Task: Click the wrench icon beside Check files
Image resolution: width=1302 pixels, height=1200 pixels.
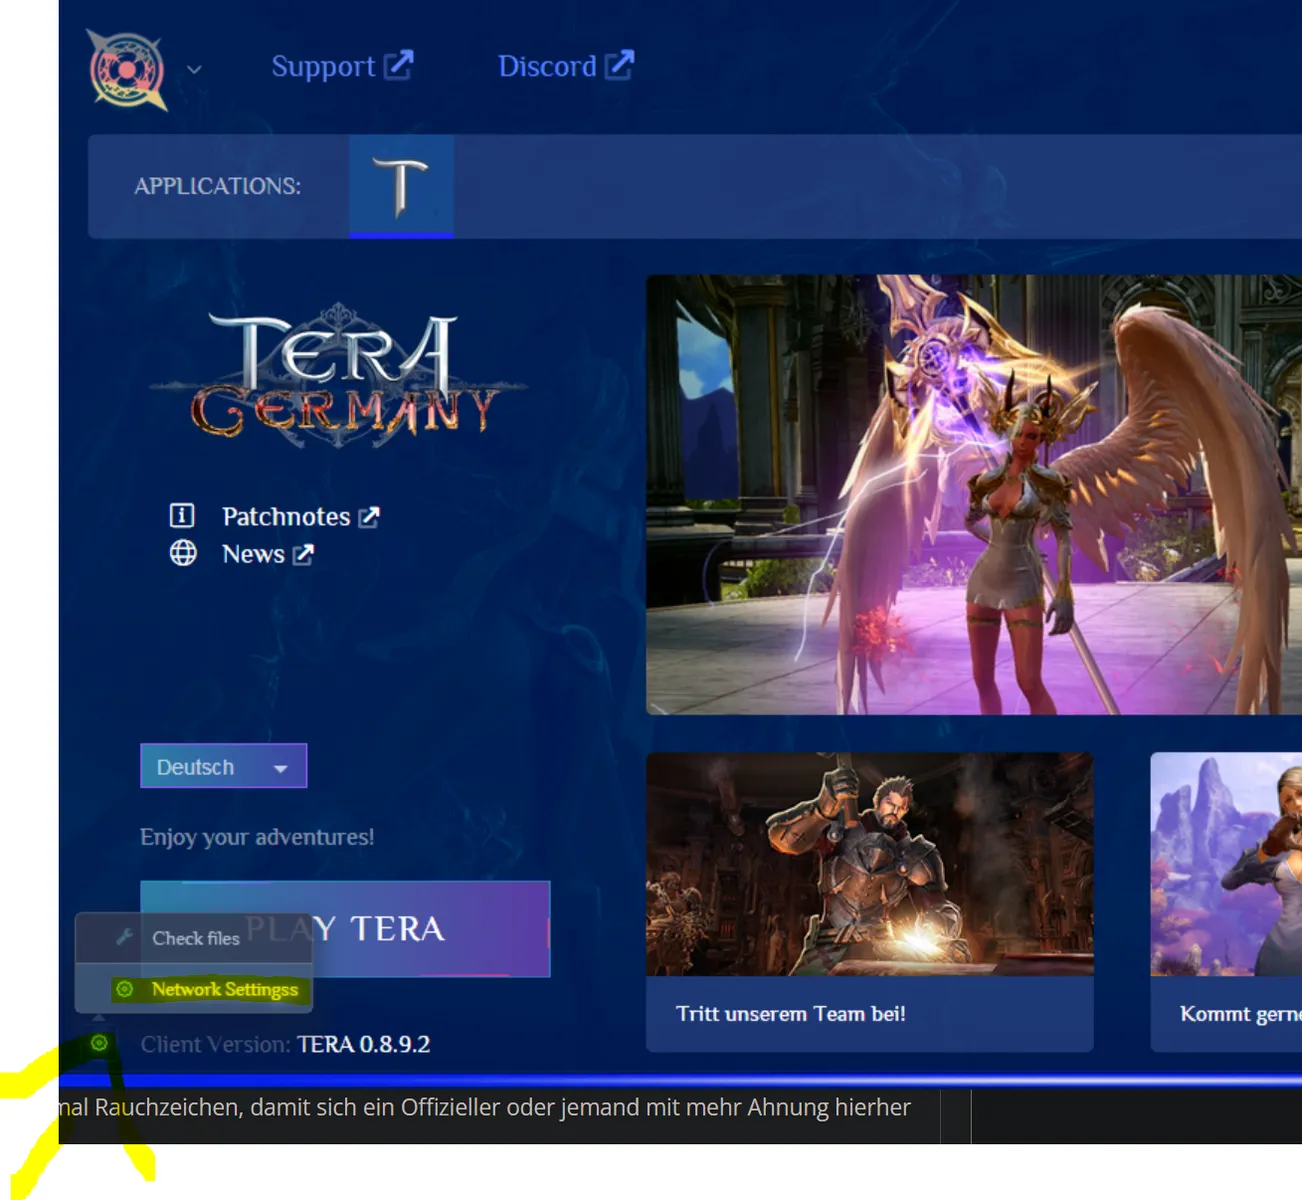Action: 124,937
